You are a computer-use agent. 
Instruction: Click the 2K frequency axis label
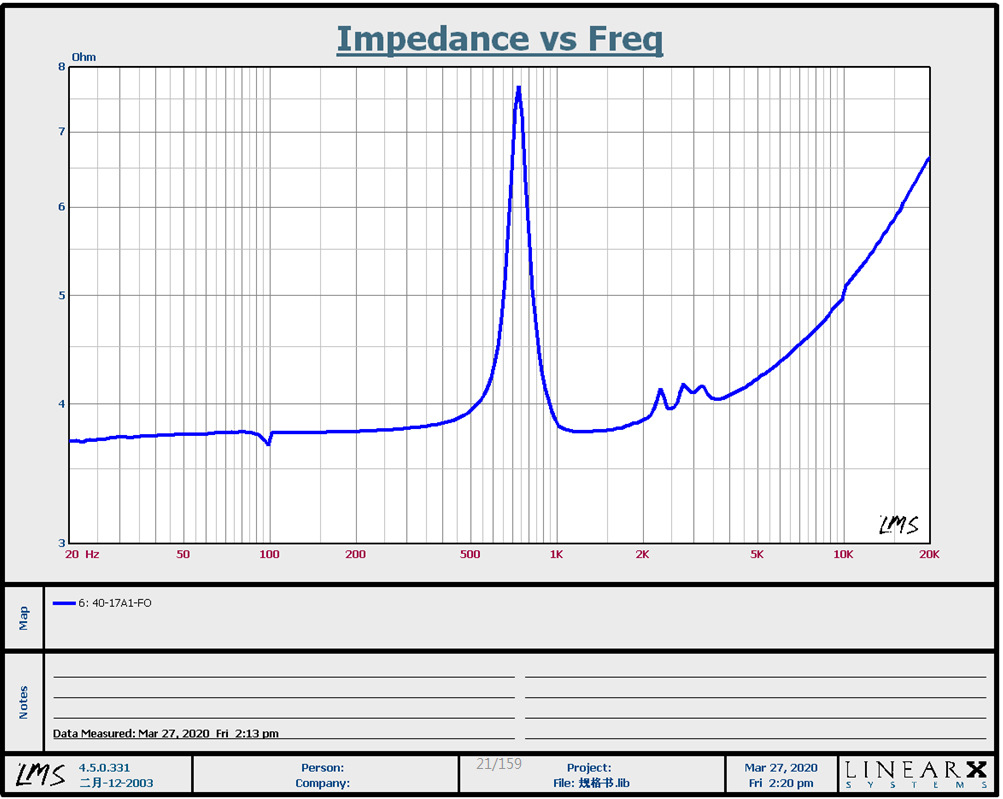(642, 554)
